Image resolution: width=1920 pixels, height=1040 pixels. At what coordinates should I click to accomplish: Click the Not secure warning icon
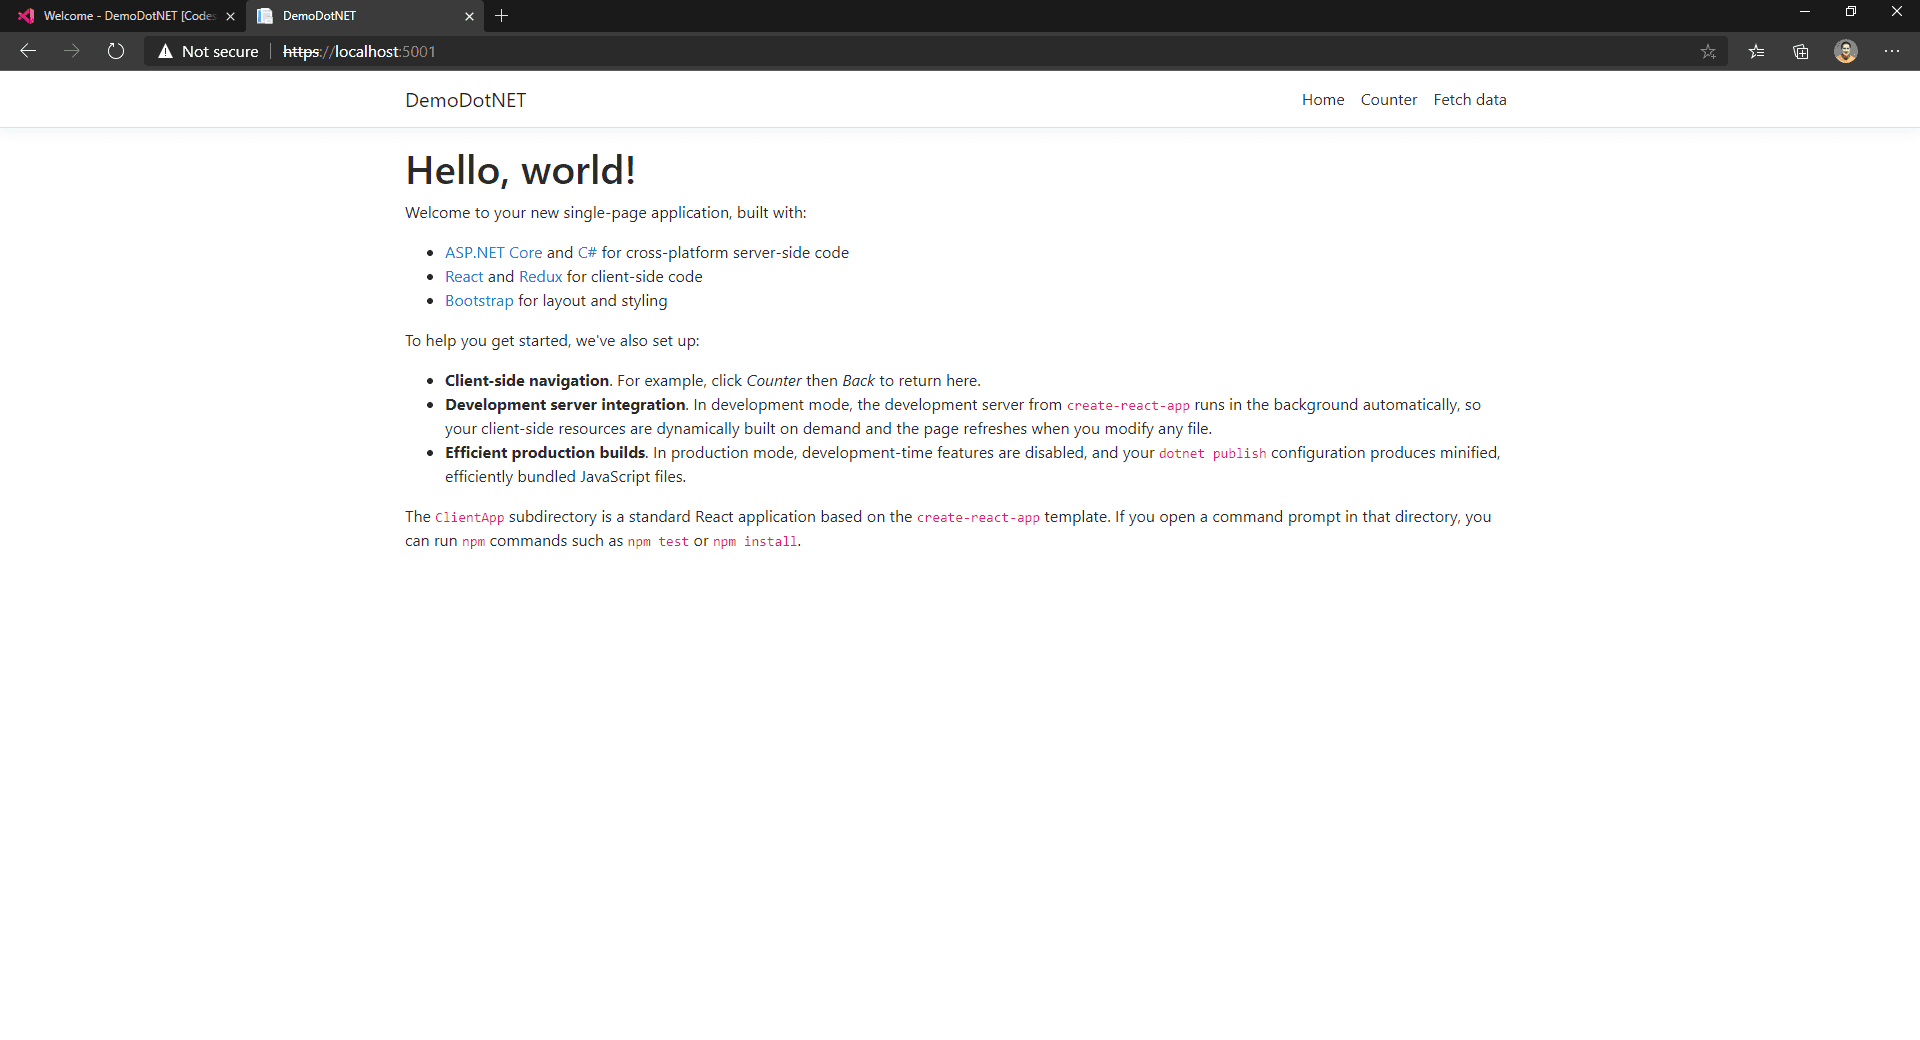click(x=165, y=51)
